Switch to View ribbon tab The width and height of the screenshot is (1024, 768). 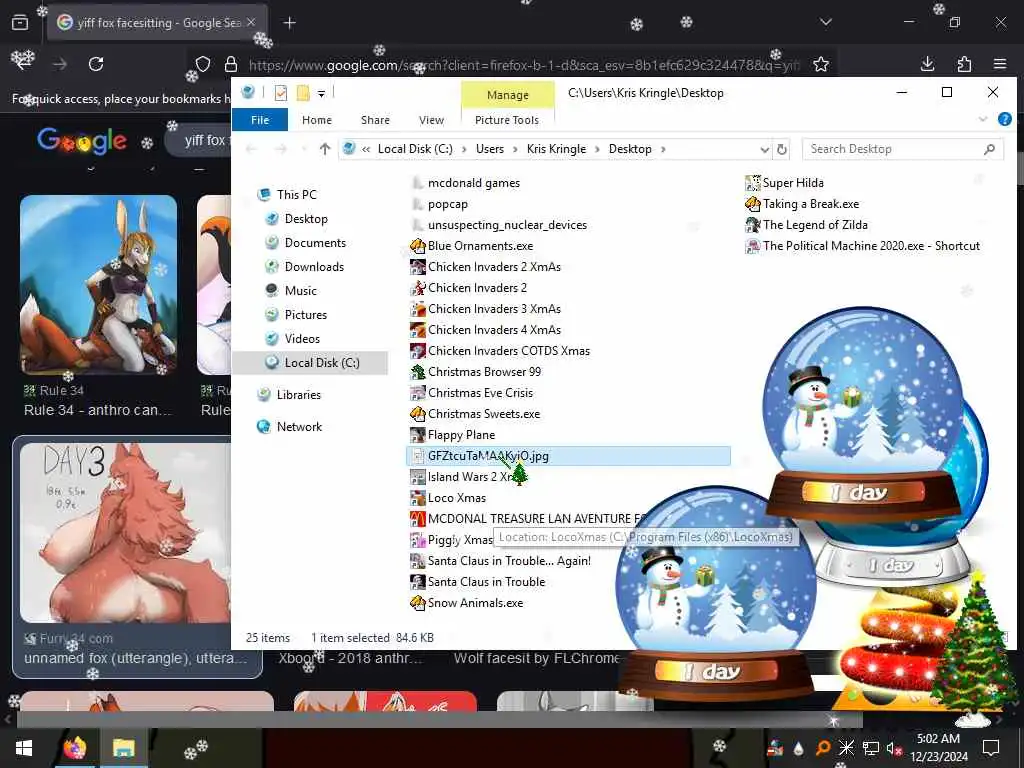pyautogui.click(x=431, y=120)
